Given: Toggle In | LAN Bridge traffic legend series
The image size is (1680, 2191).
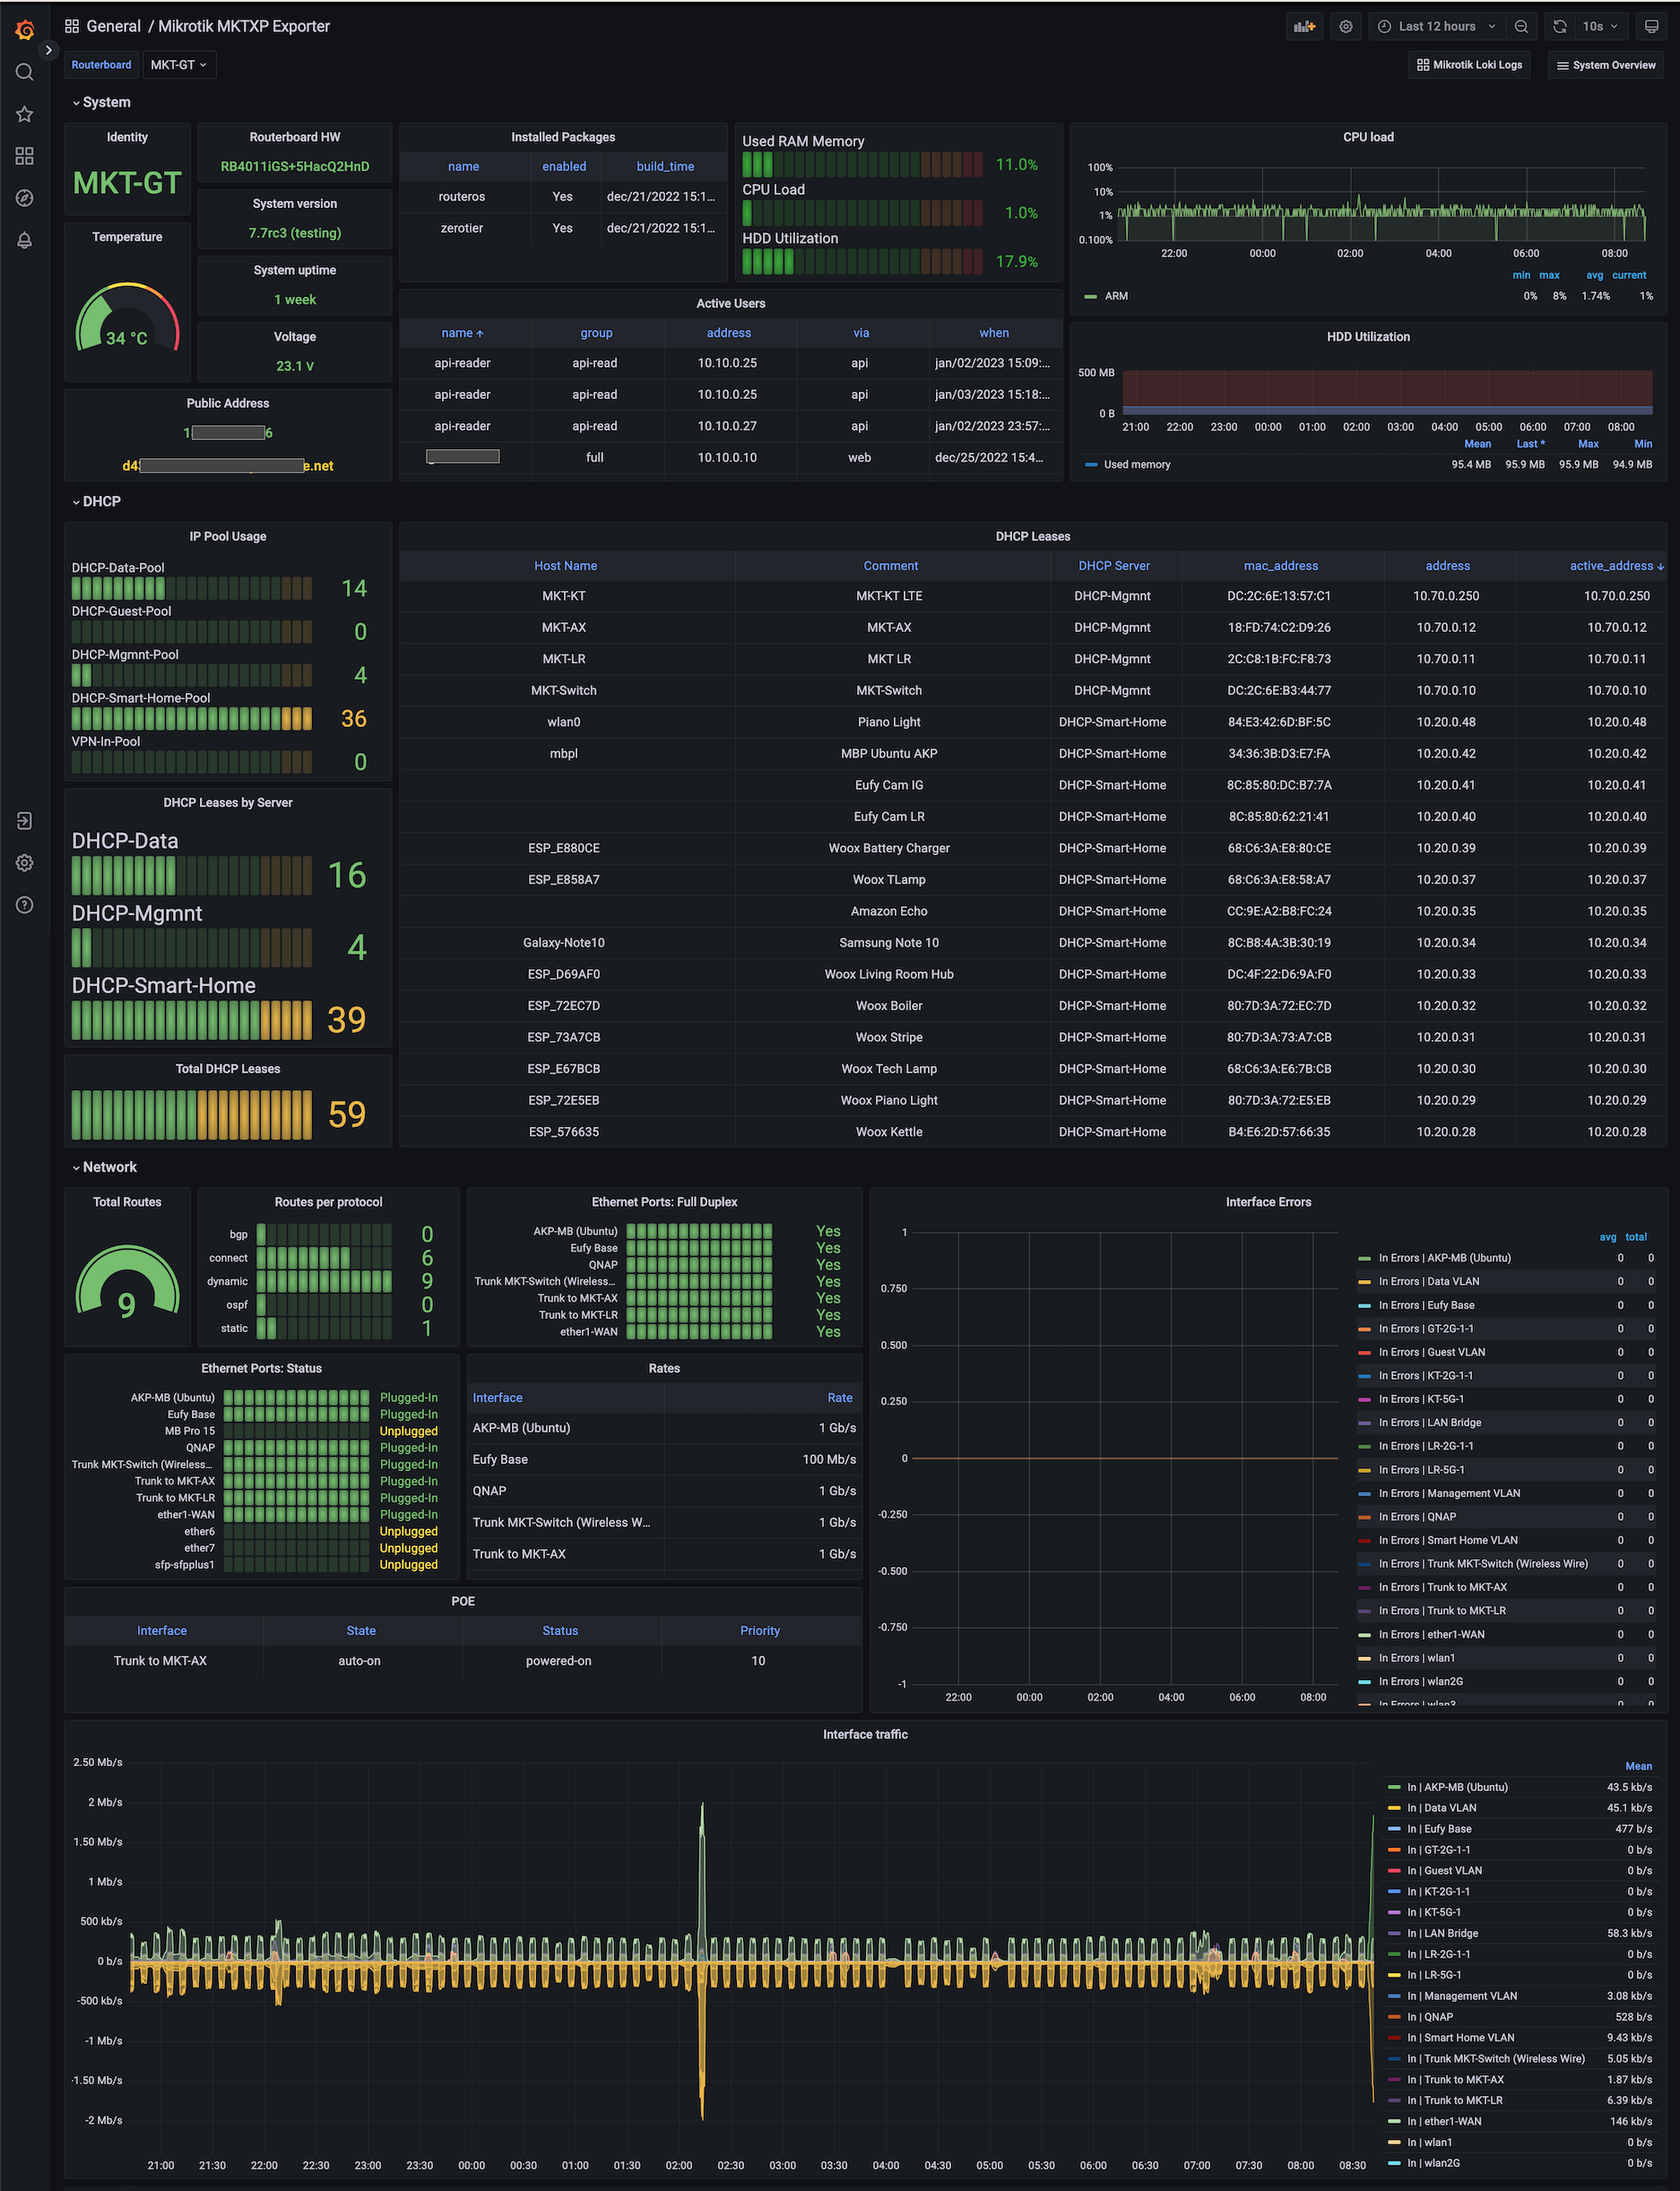Looking at the screenshot, I should pos(1442,1933).
